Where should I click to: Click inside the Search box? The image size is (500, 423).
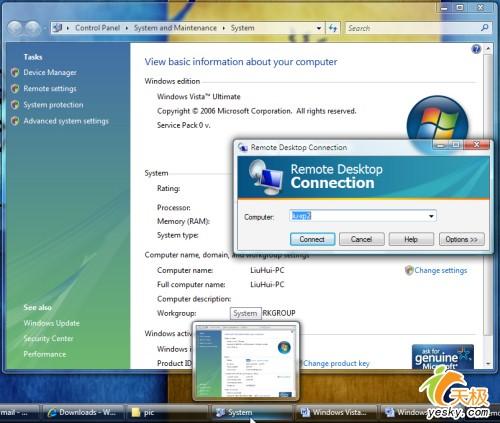coord(412,28)
